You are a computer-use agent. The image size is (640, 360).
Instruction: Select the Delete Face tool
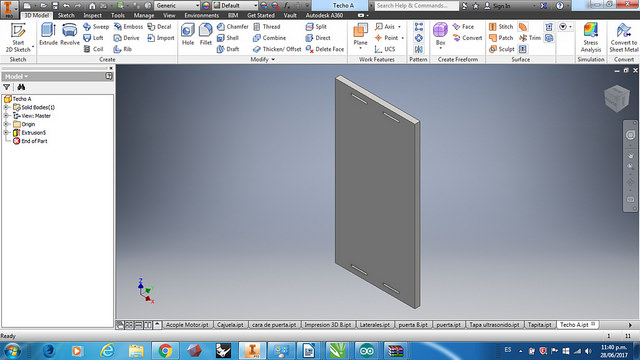[x=325, y=49]
